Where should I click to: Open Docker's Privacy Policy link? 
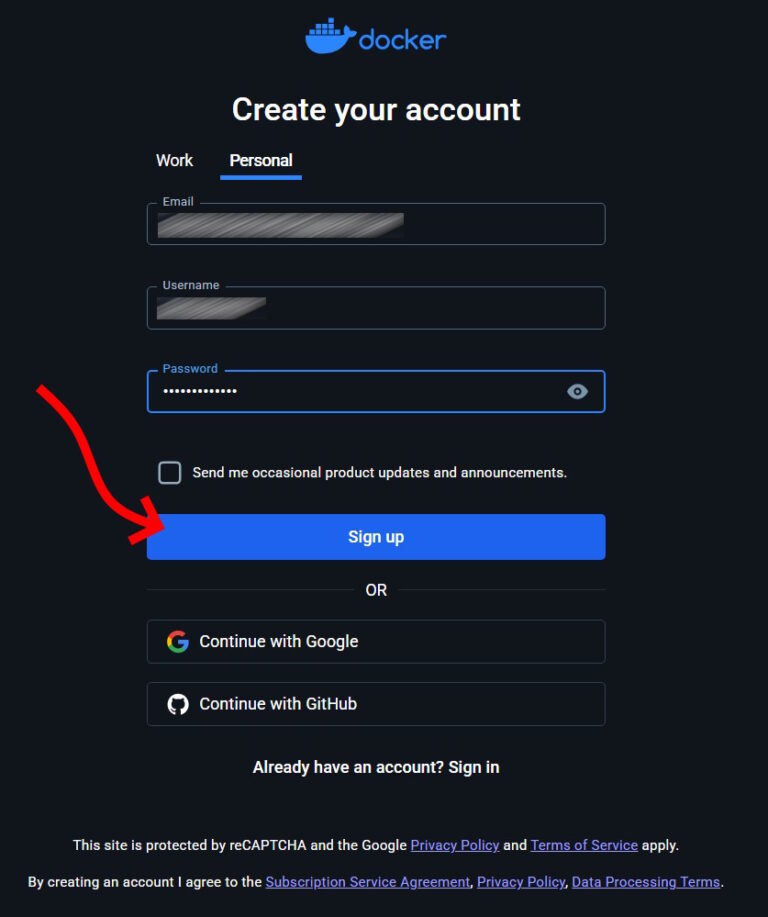pyautogui.click(x=521, y=882)
